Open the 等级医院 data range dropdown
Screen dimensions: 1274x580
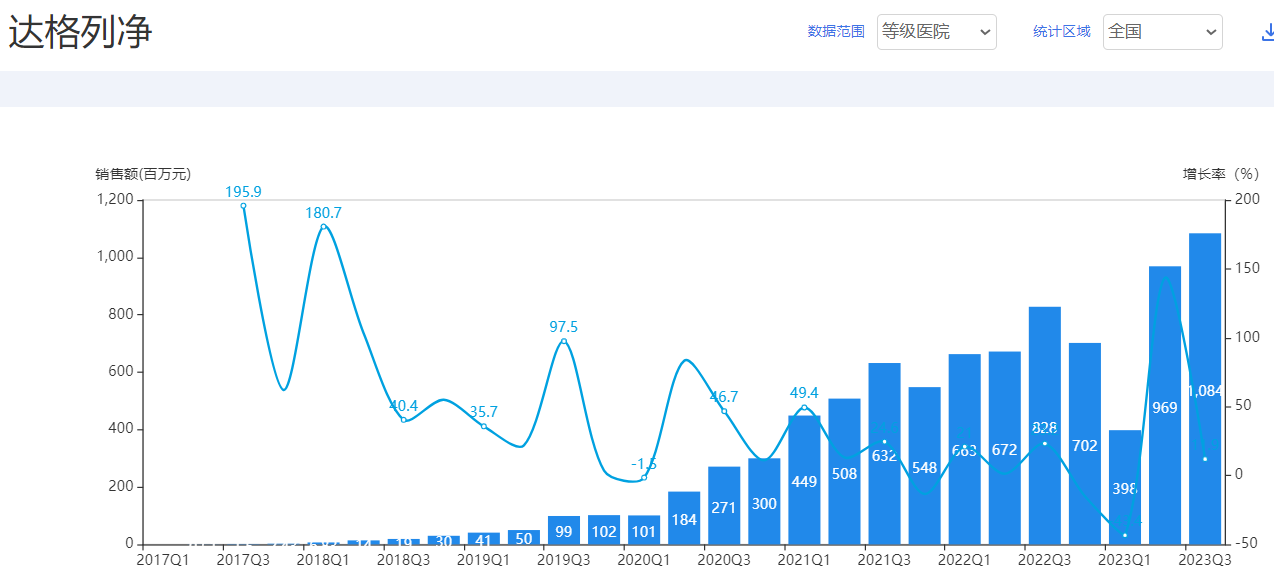[x=936, y=32]
